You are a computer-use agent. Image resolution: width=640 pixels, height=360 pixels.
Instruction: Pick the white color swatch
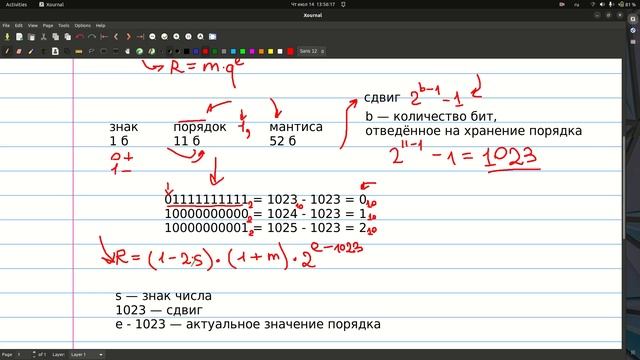280,51
